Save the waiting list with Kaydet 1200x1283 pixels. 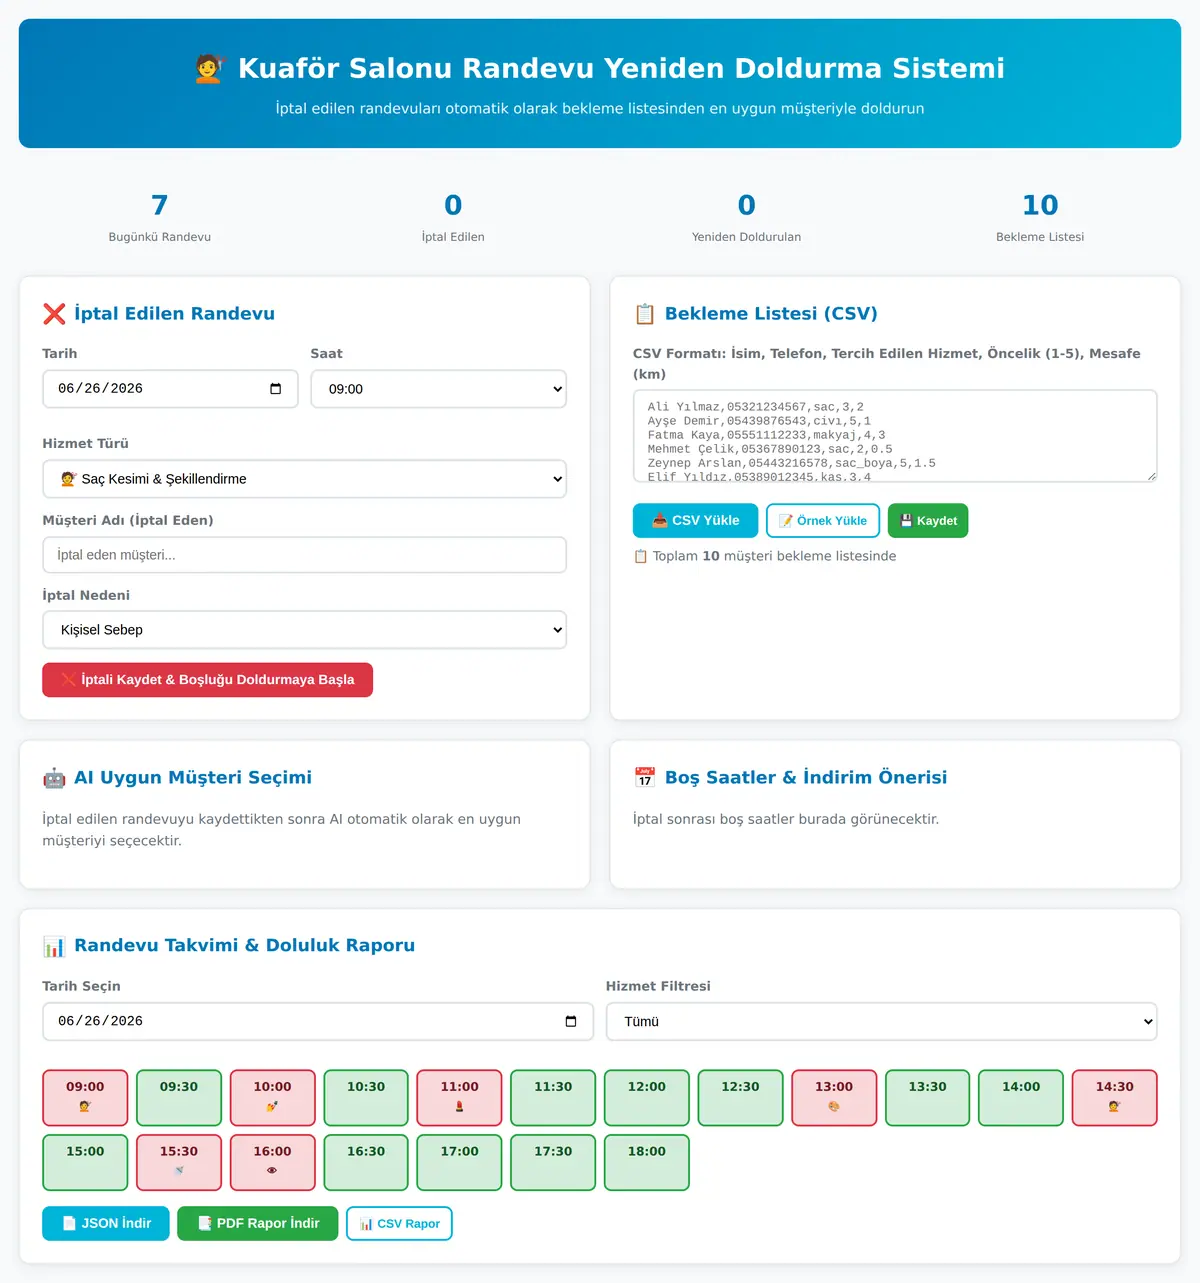[x=928, y=520]
